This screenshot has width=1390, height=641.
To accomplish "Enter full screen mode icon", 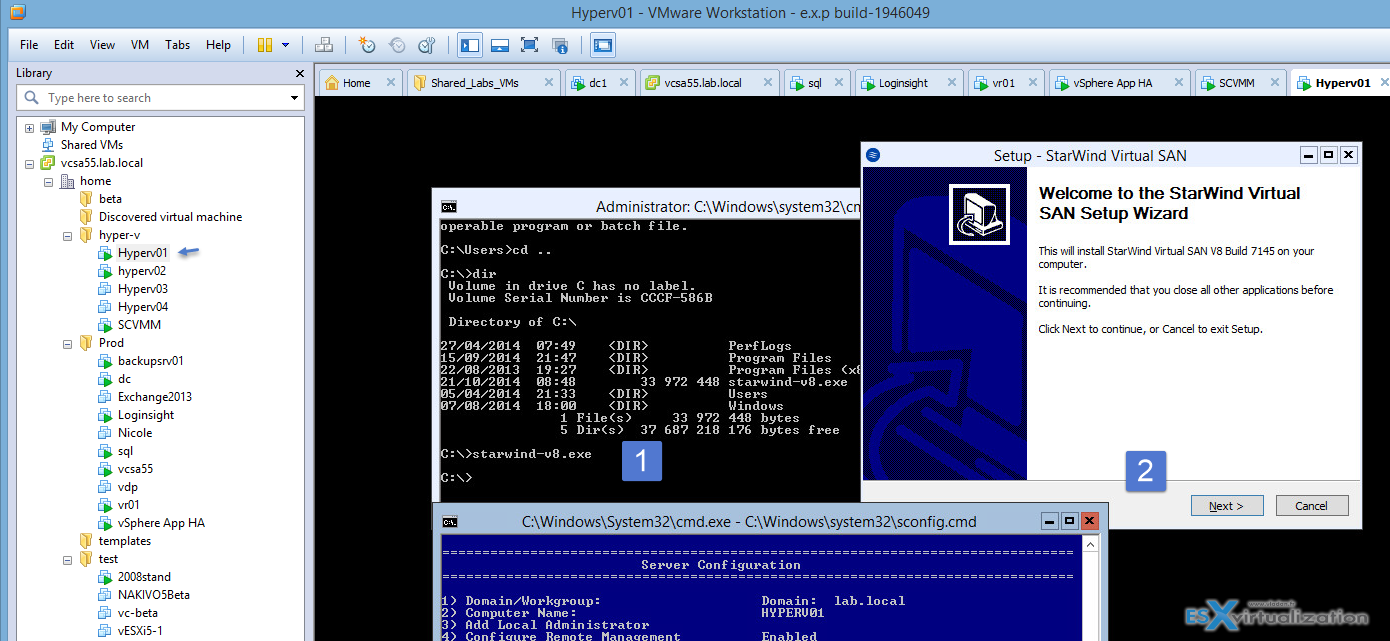I will [x=529, y=45].
